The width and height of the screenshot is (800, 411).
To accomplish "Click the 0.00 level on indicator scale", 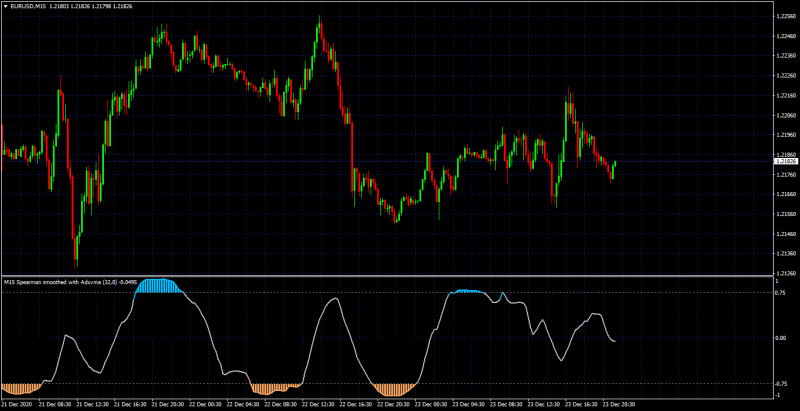I will pyautogui.click(x=780, y=338).
